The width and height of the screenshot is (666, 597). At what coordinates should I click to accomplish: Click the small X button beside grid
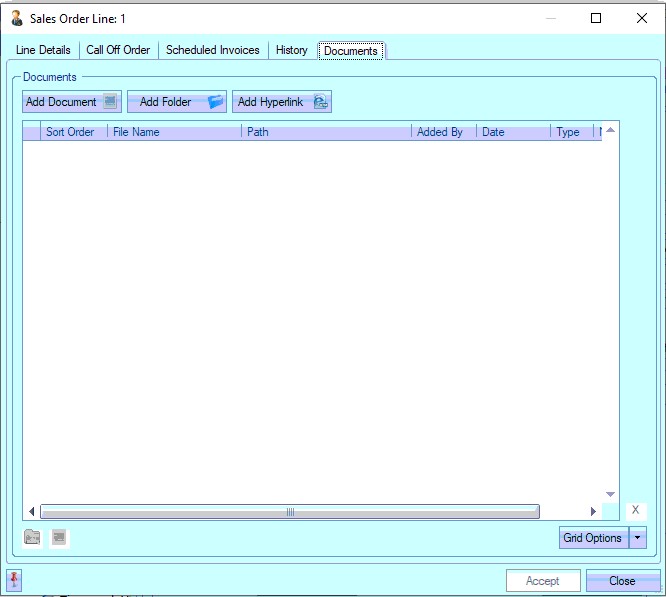tap(635, 510)
